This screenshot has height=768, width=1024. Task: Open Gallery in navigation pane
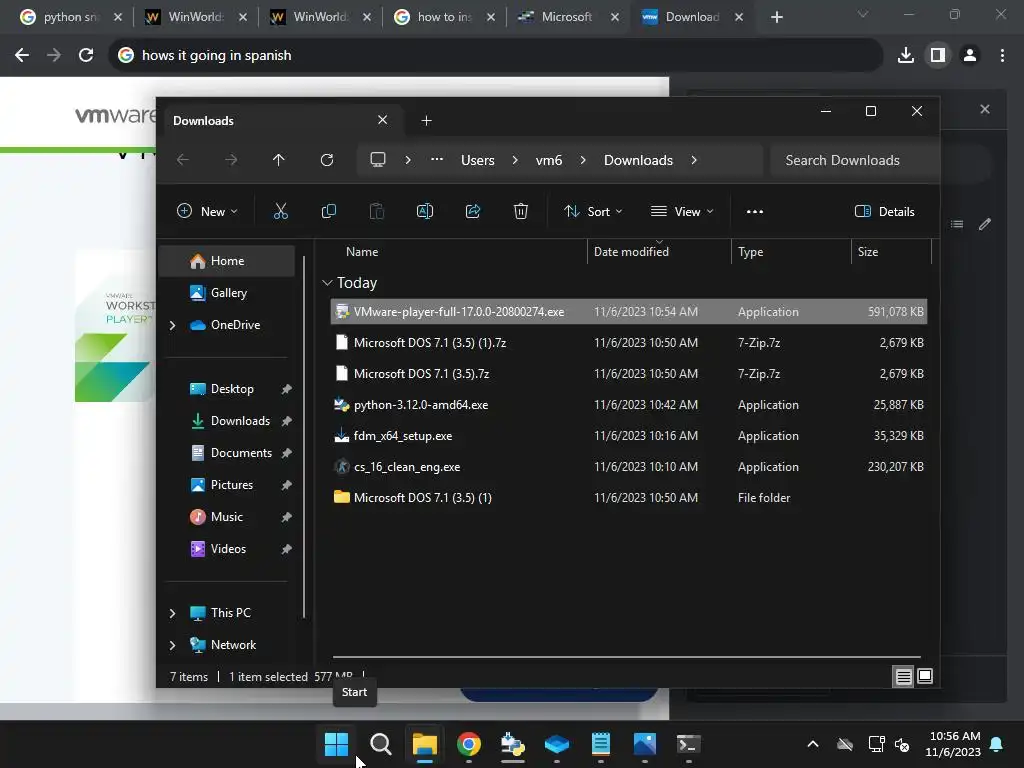click(x=229, y=293)
